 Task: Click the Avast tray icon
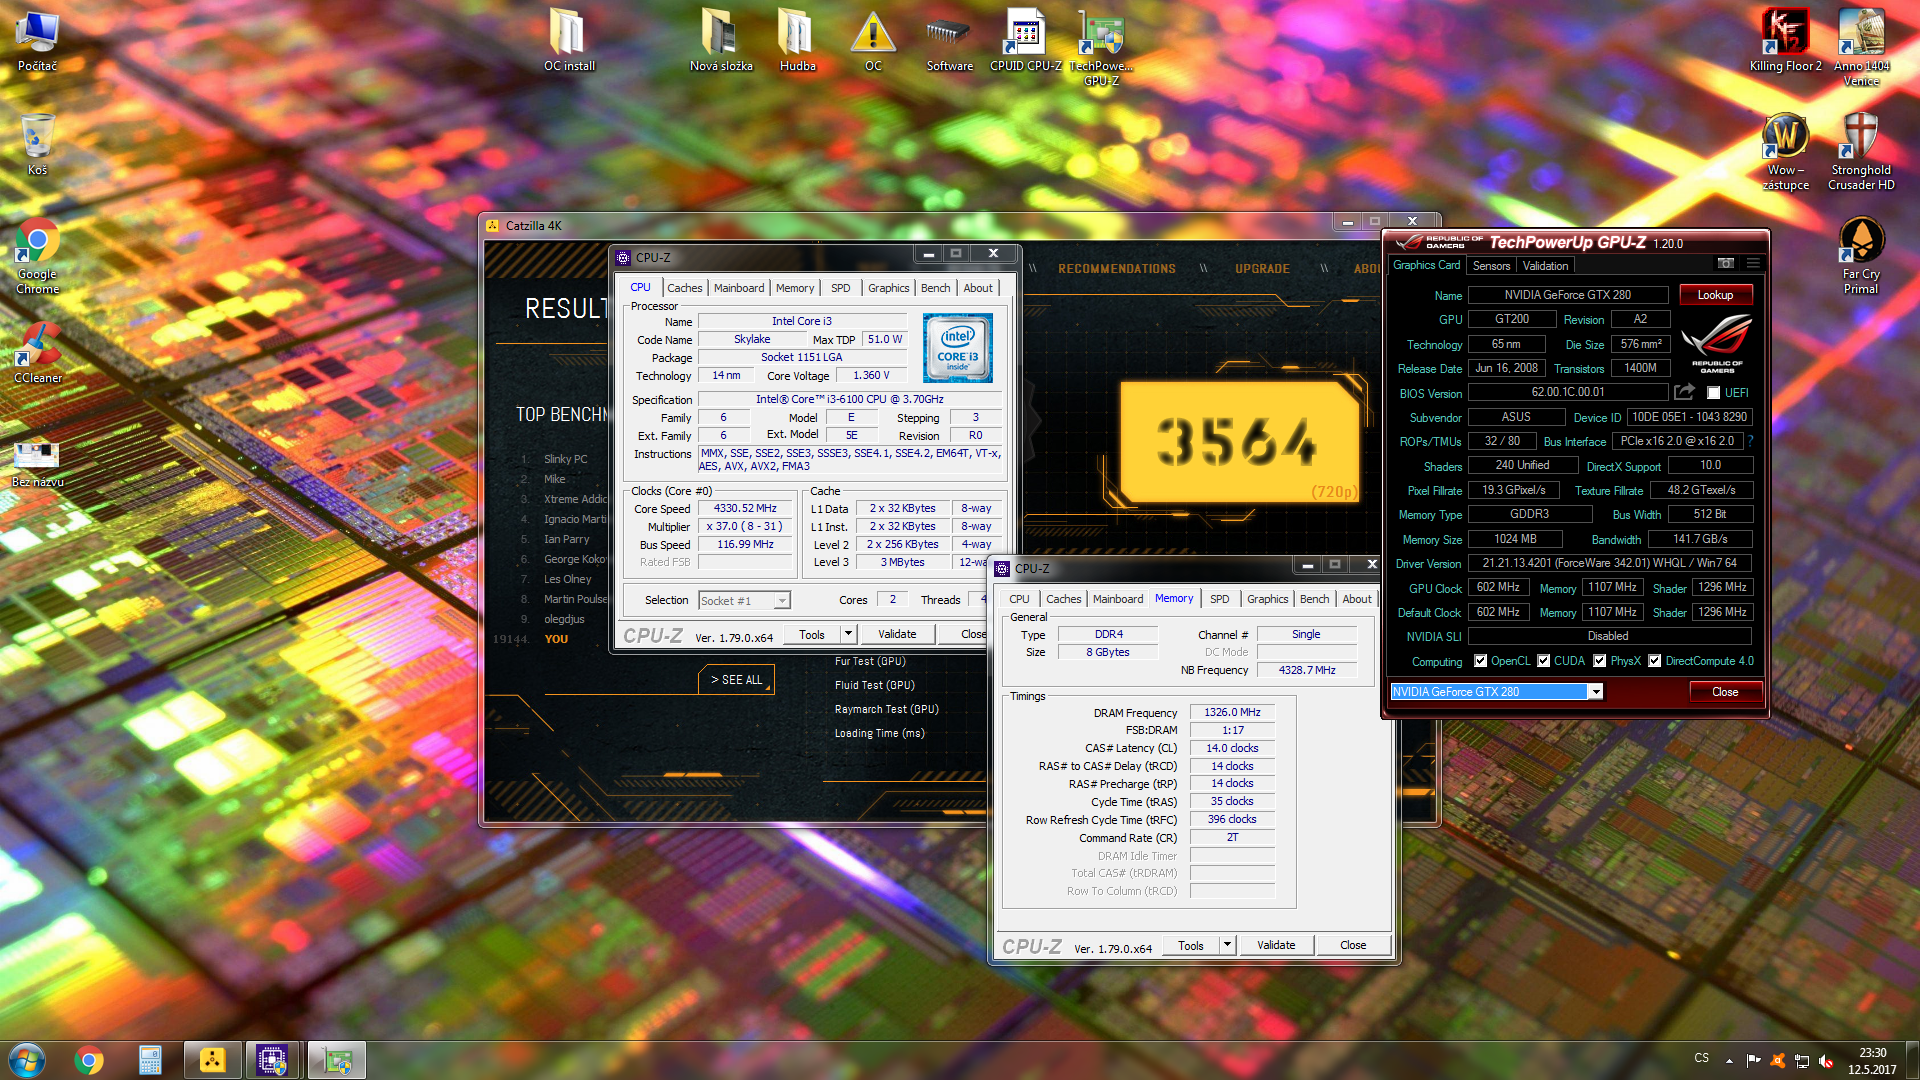click(1777, 1061)
